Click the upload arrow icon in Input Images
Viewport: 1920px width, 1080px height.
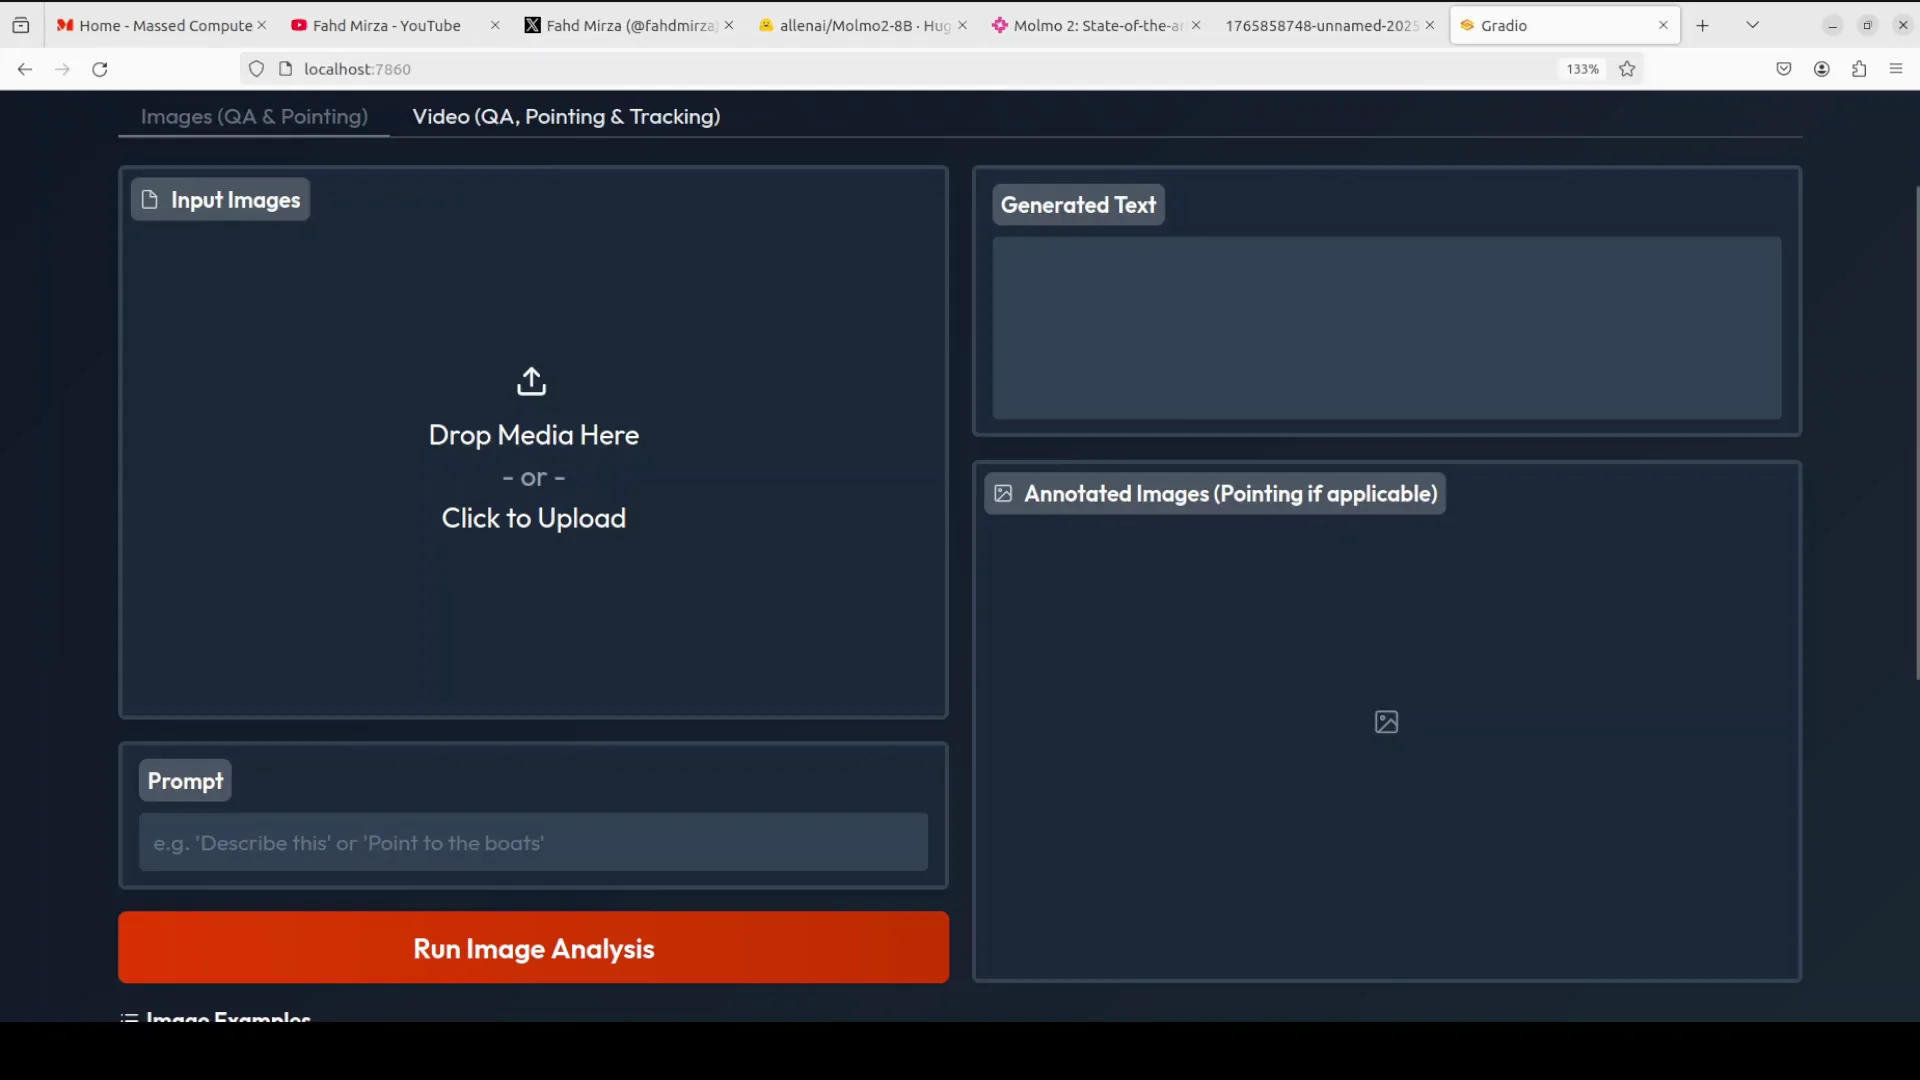pyautogui.click(x=531, y=381)
